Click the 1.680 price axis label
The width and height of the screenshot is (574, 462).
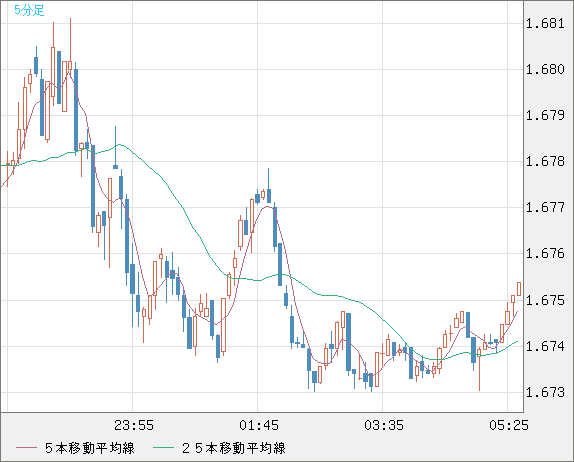pos(545,69)
